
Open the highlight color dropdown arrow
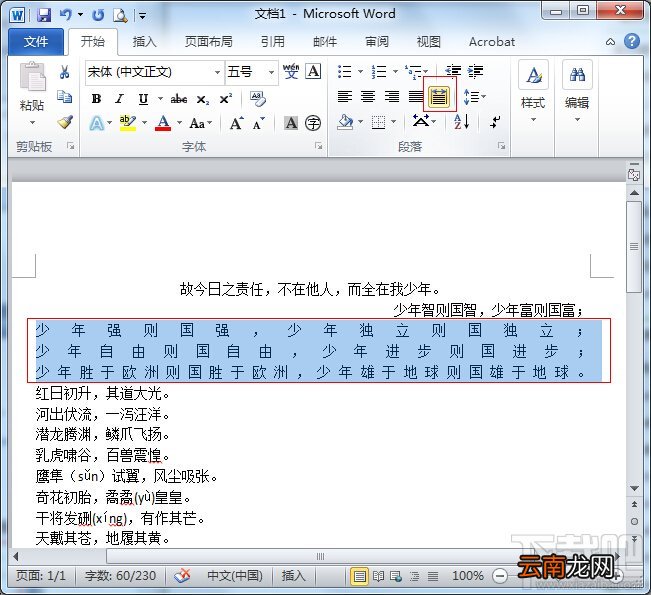(144, 122)
